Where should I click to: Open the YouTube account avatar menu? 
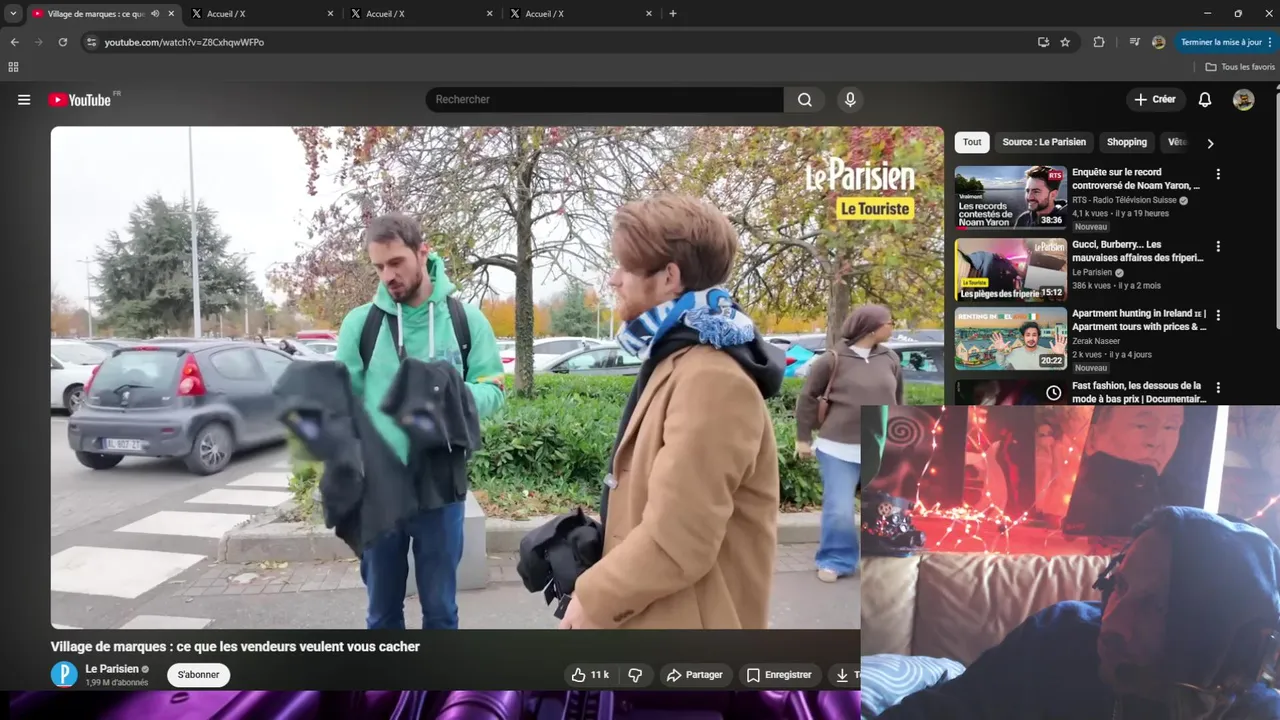(1243, 99)
